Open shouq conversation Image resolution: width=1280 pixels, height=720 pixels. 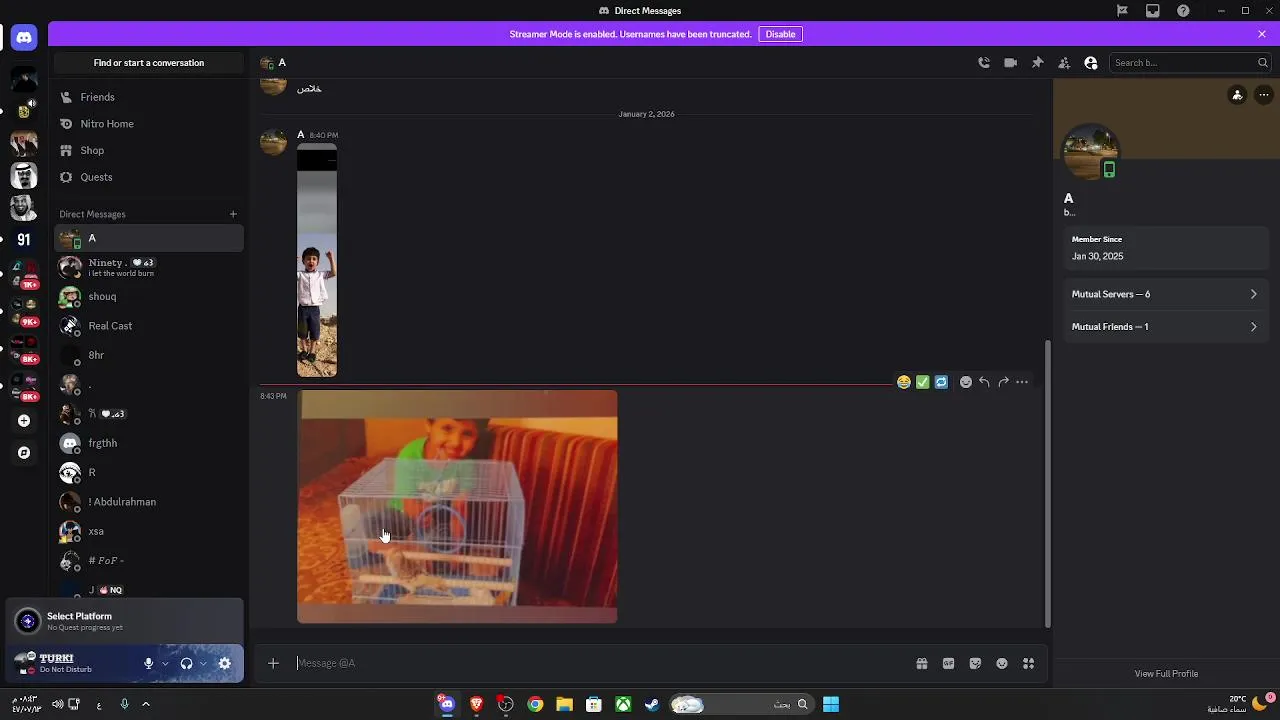tap(148, 297)
